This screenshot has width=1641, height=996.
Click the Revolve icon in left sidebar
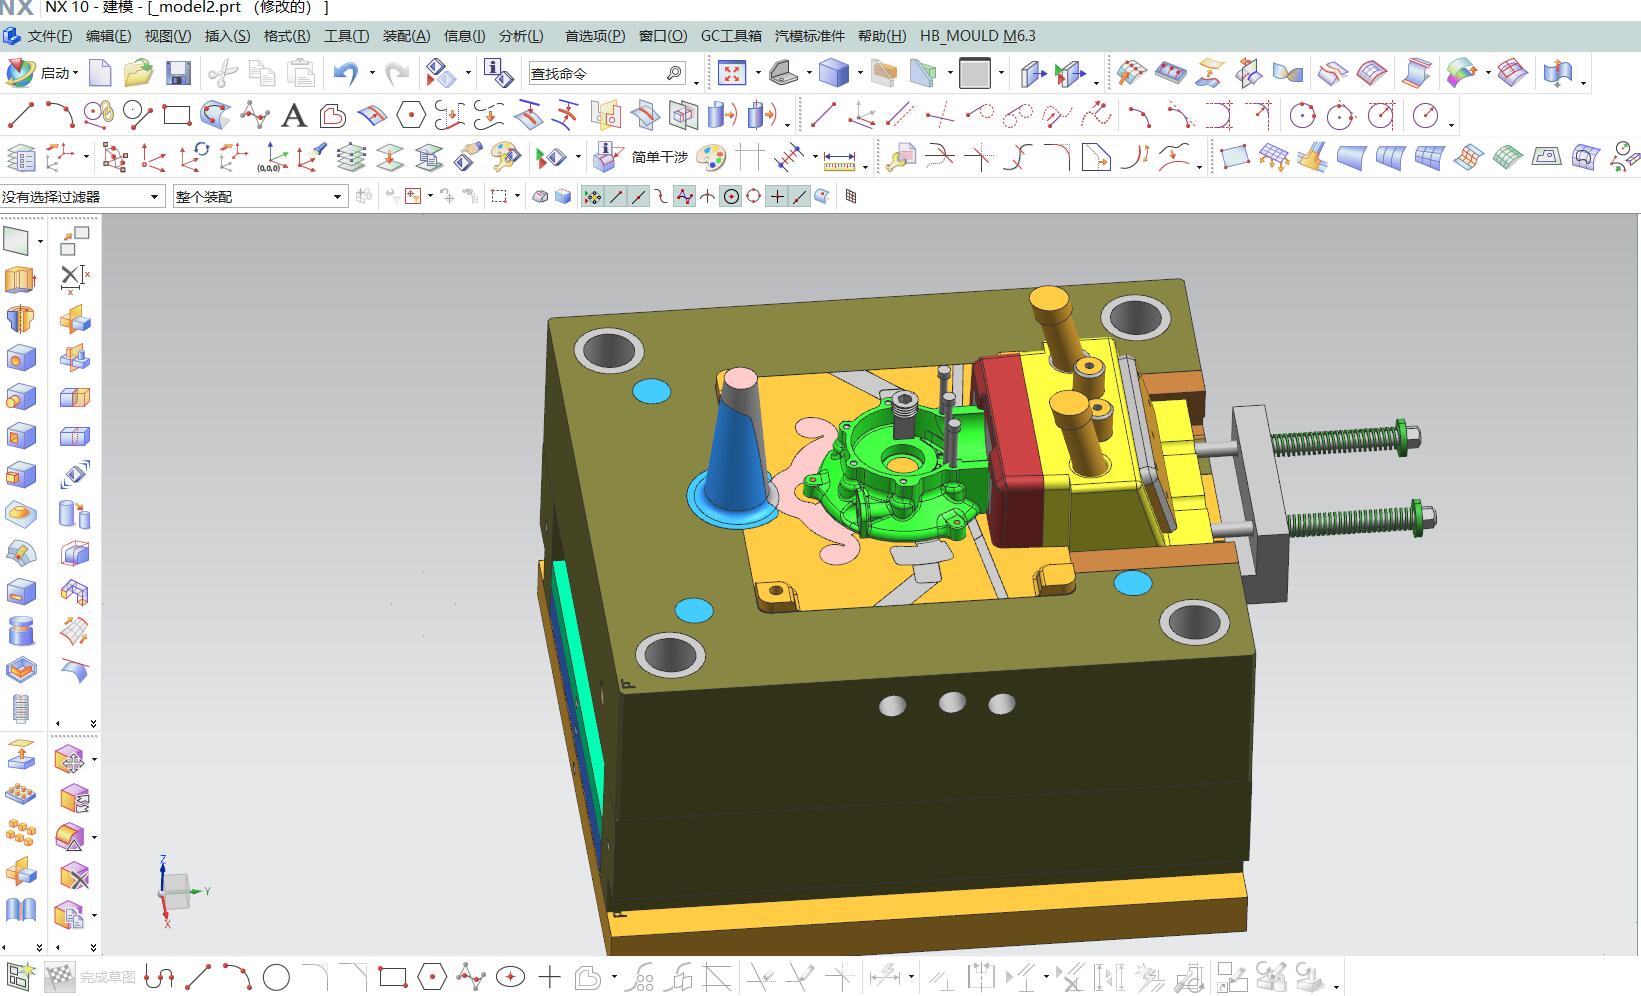20,319
